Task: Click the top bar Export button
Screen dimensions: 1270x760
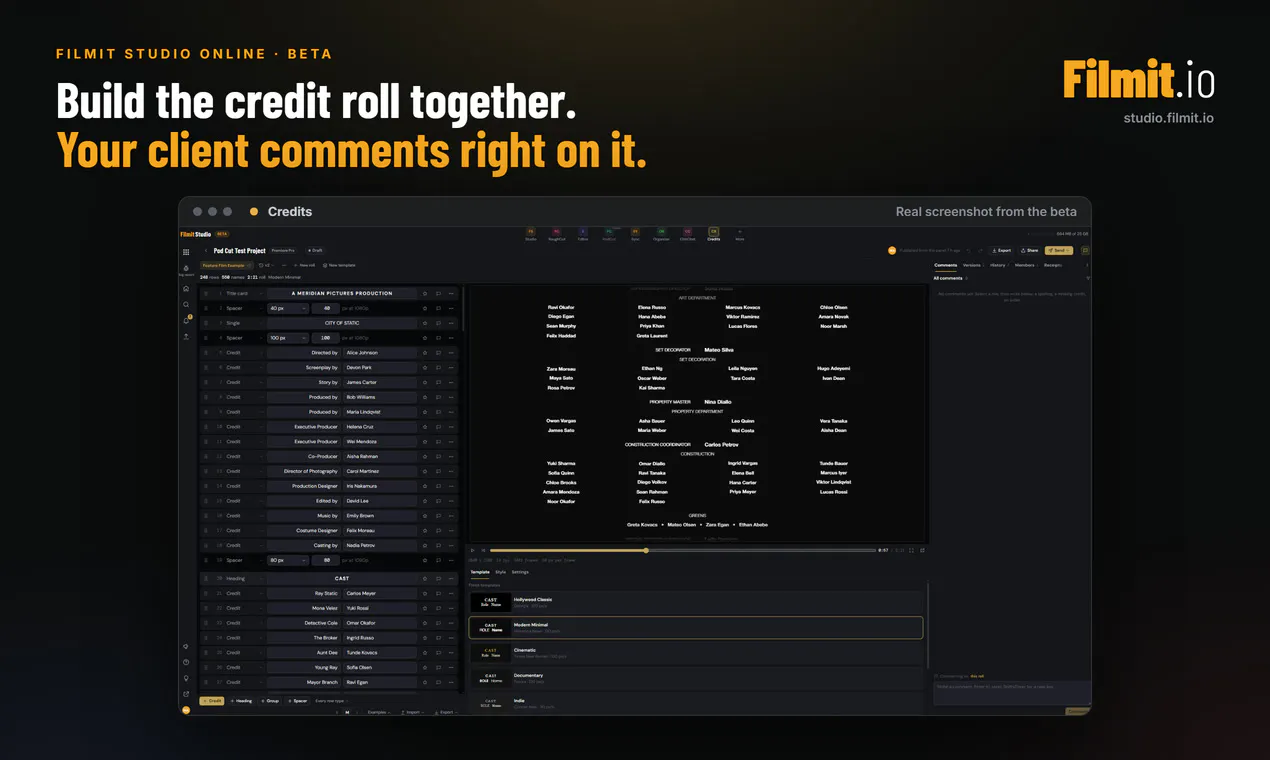Action: point(1001,251)
